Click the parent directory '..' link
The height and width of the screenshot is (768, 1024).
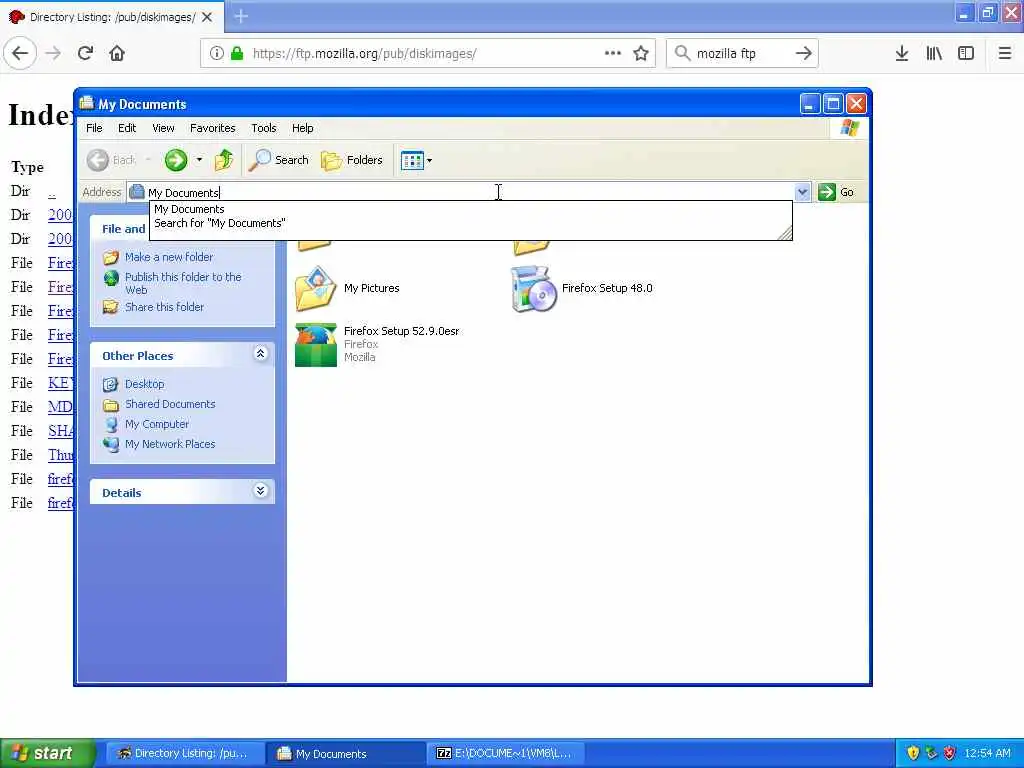52,192
